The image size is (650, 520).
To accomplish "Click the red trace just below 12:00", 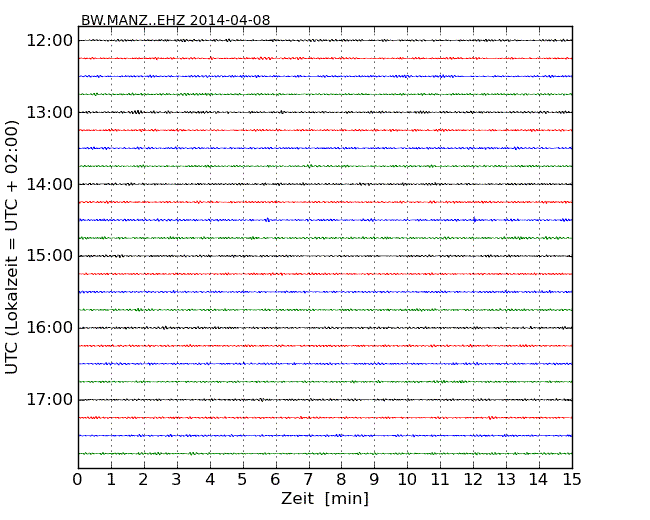I will (325, 58).
